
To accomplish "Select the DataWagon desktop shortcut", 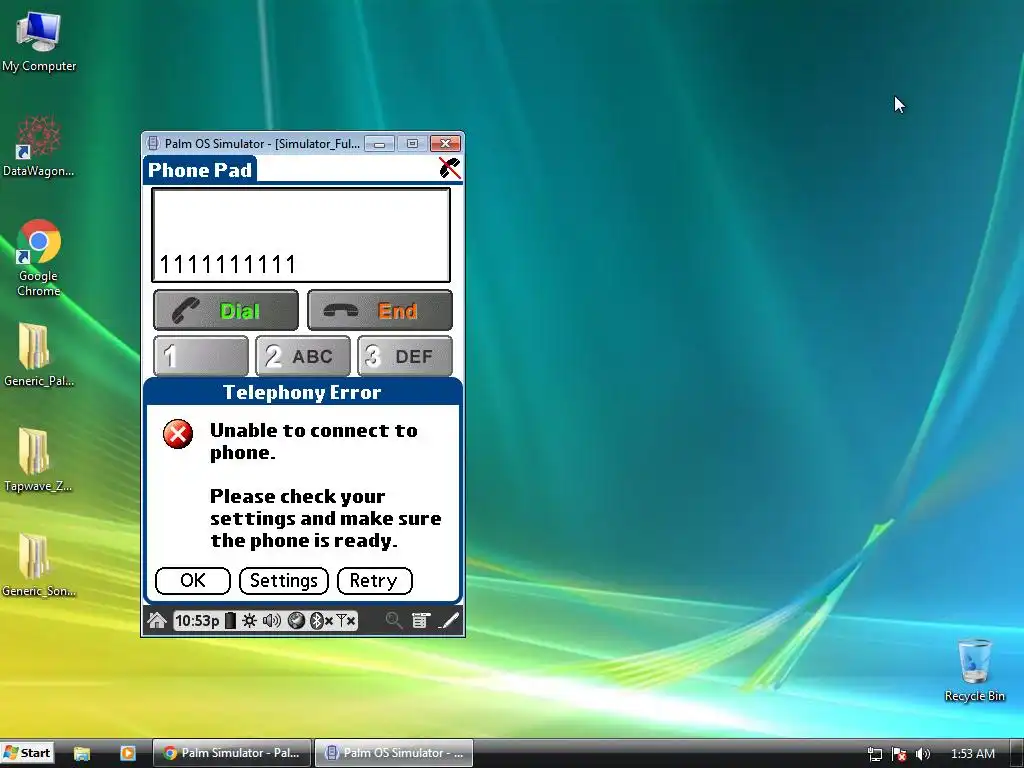I will click(39, 146).
